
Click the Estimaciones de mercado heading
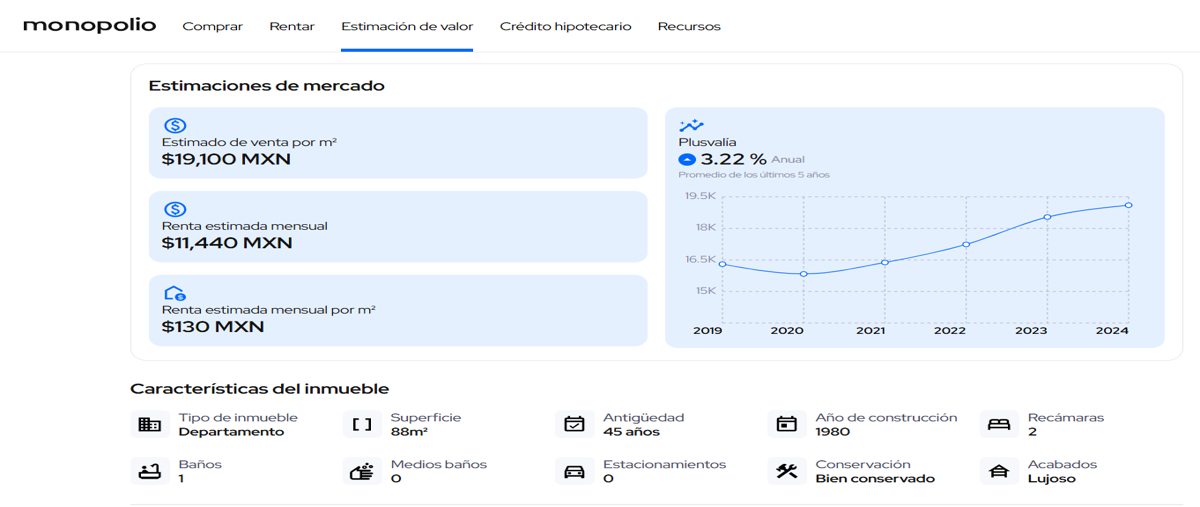[x=266, y=86]
